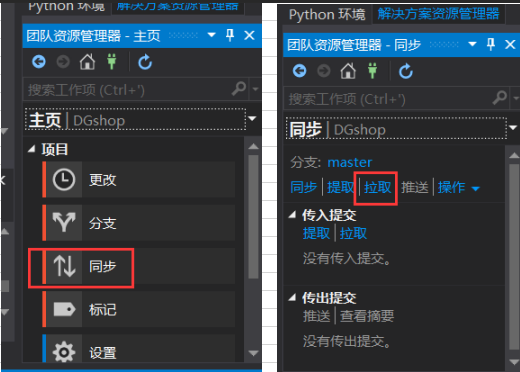Viewport: 520px width, 372px height.
Task: Click green plug connect icon in Sync panel
Action: point(372,71)
